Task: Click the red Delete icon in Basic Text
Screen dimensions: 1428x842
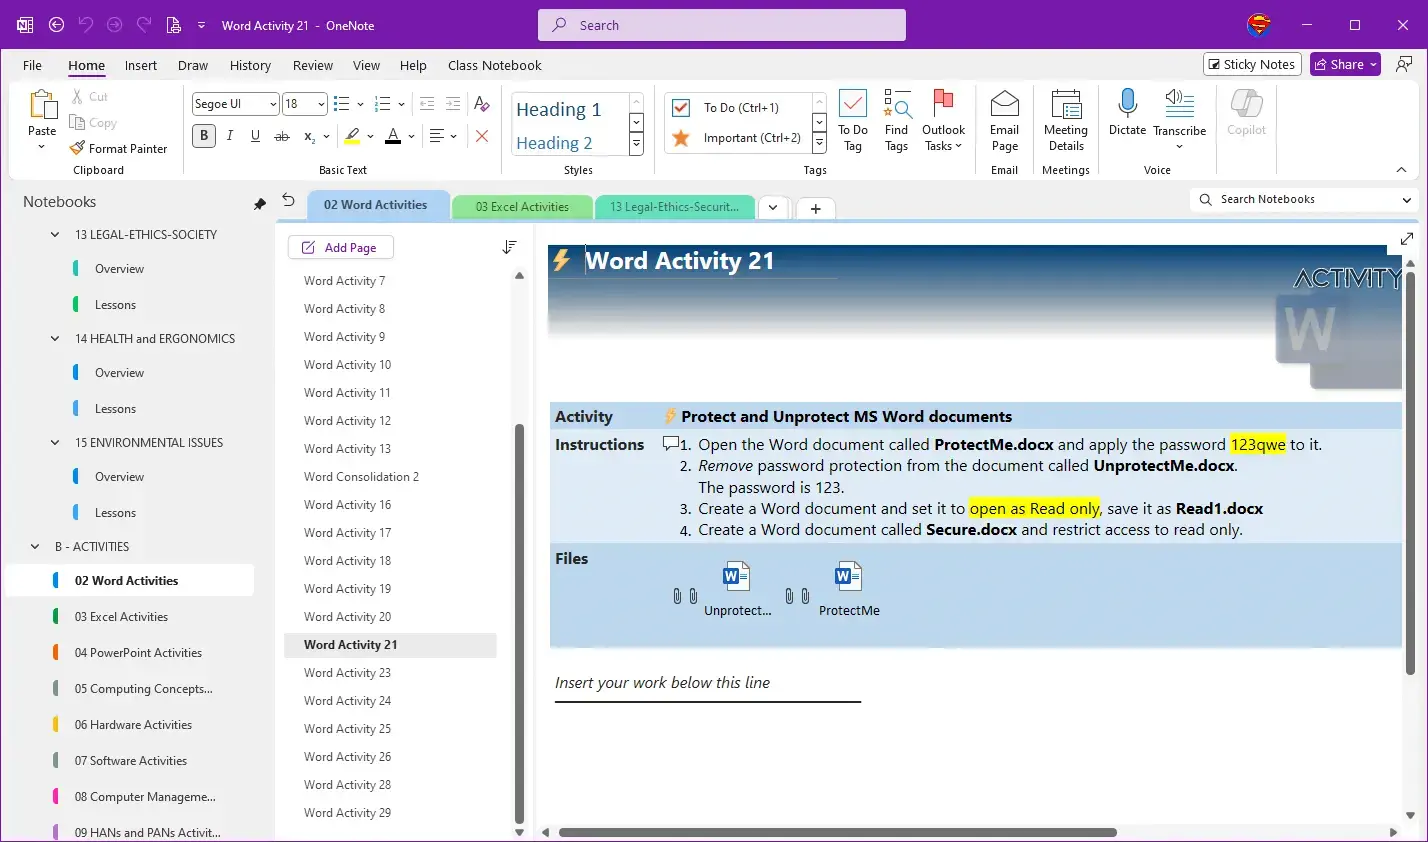Action: [482, 136]
